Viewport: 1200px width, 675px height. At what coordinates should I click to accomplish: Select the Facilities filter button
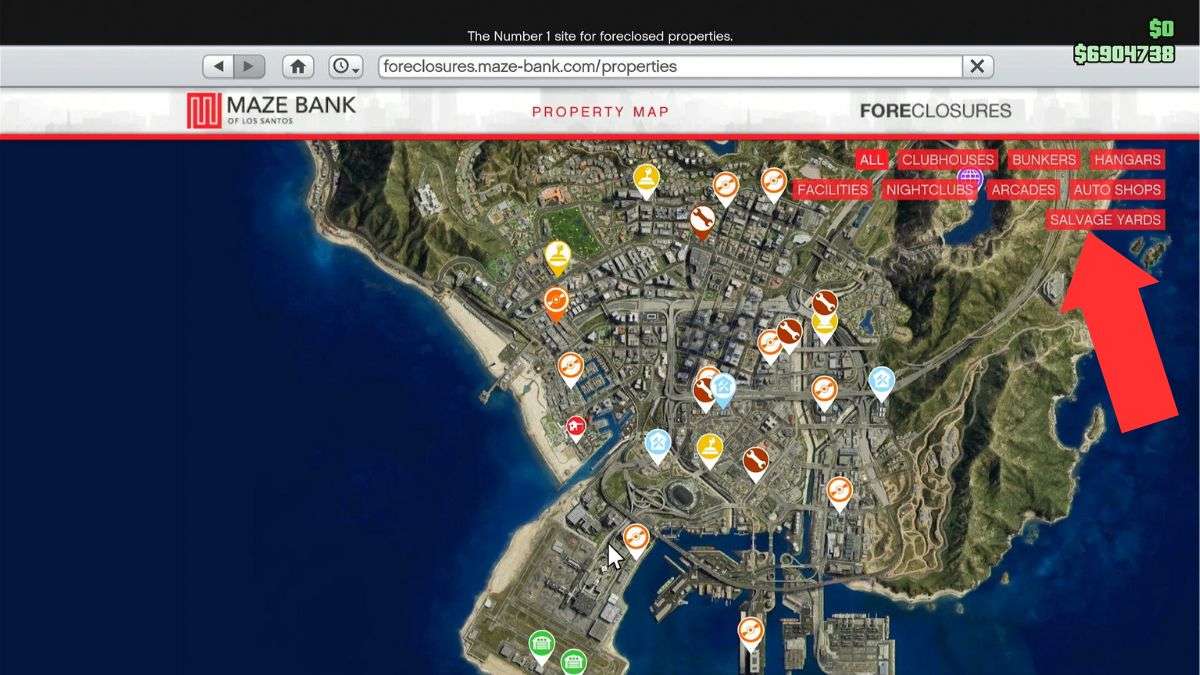(x=833, y=190)
